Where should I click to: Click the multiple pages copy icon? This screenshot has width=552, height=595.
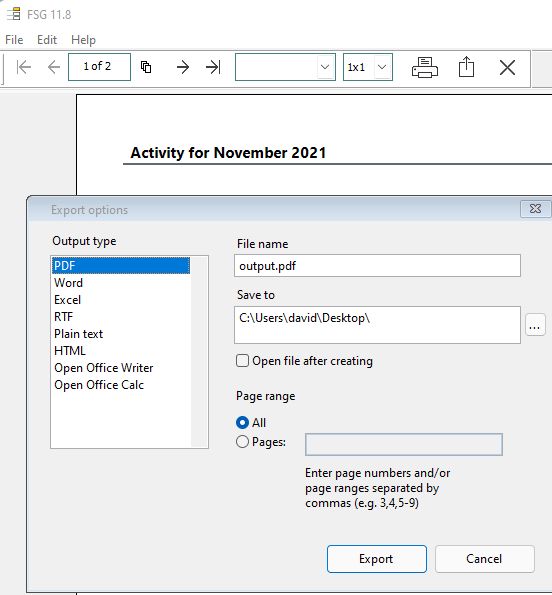click(x=146, y=67)
